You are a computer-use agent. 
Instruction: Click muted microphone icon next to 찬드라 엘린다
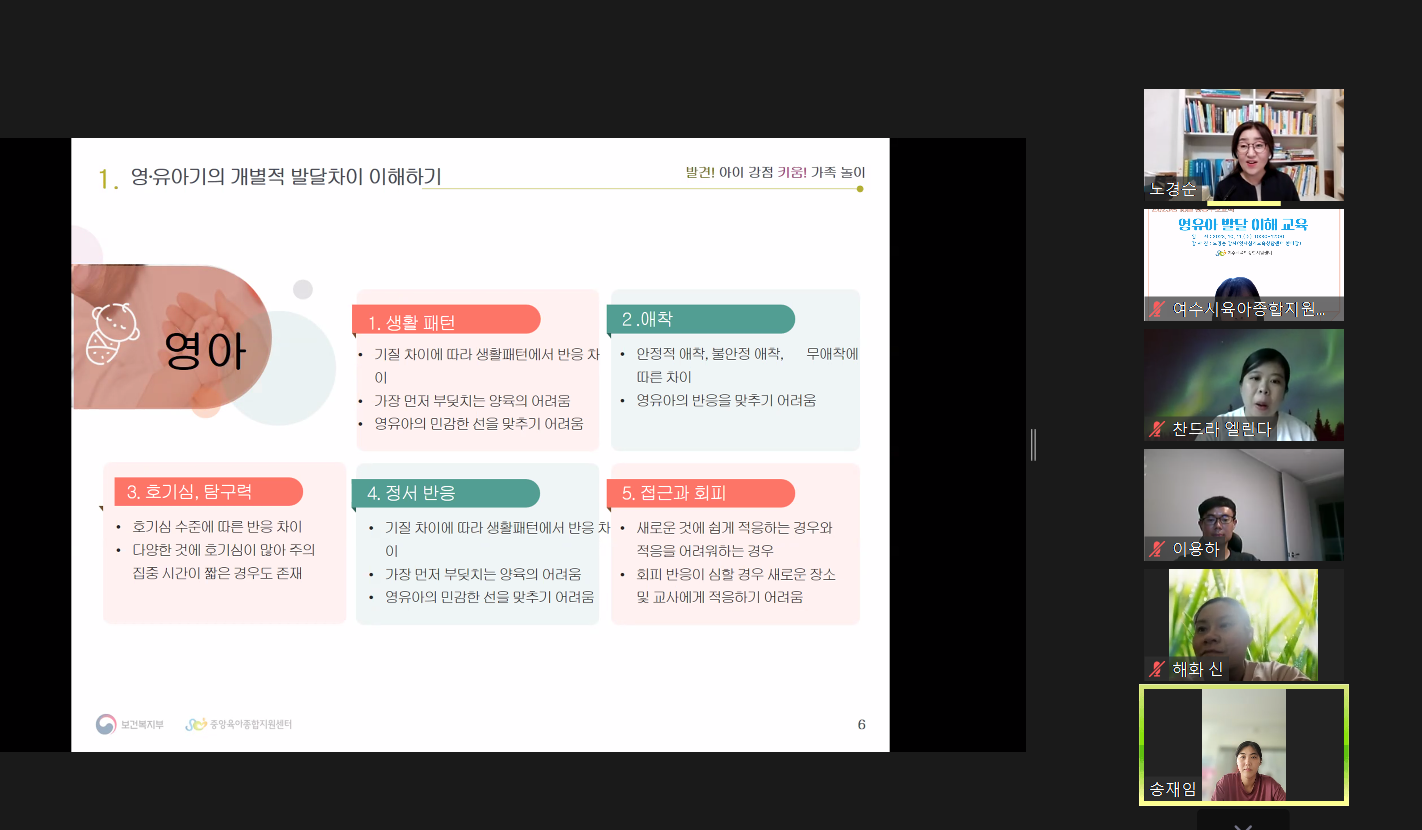point(1157,430)
